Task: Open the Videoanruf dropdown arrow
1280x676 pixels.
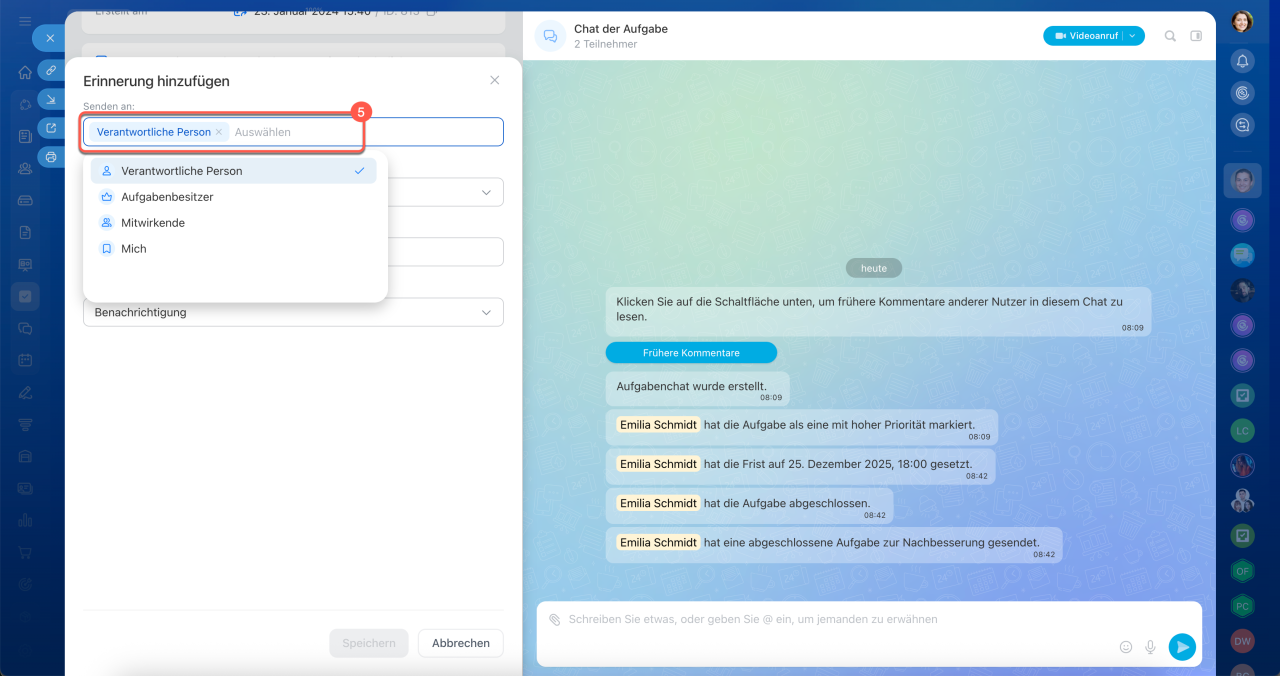Action: tap(1133, 36)
